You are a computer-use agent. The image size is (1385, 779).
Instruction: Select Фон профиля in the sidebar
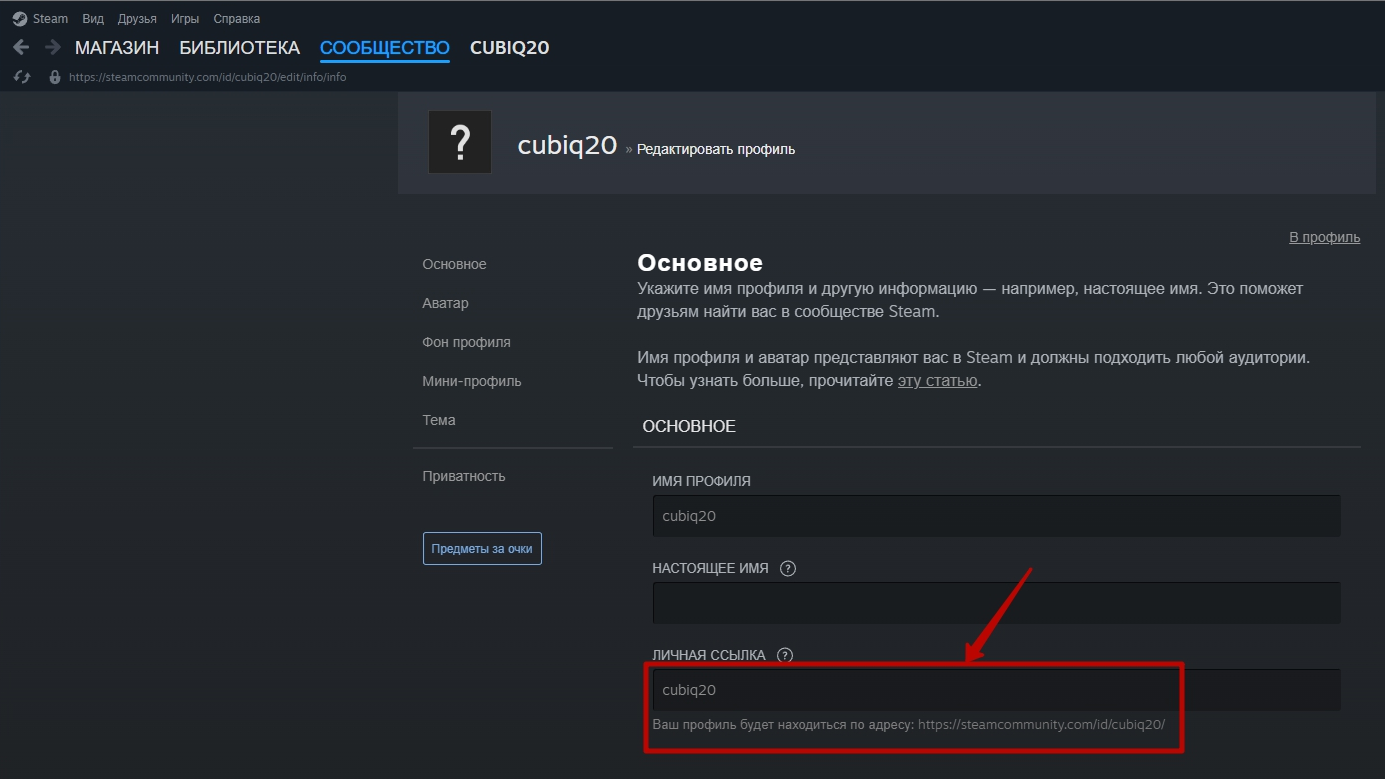click(466, 342)
